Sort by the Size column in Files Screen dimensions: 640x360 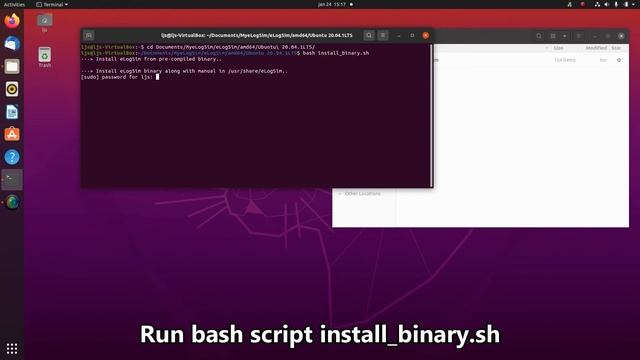(558, 48)
